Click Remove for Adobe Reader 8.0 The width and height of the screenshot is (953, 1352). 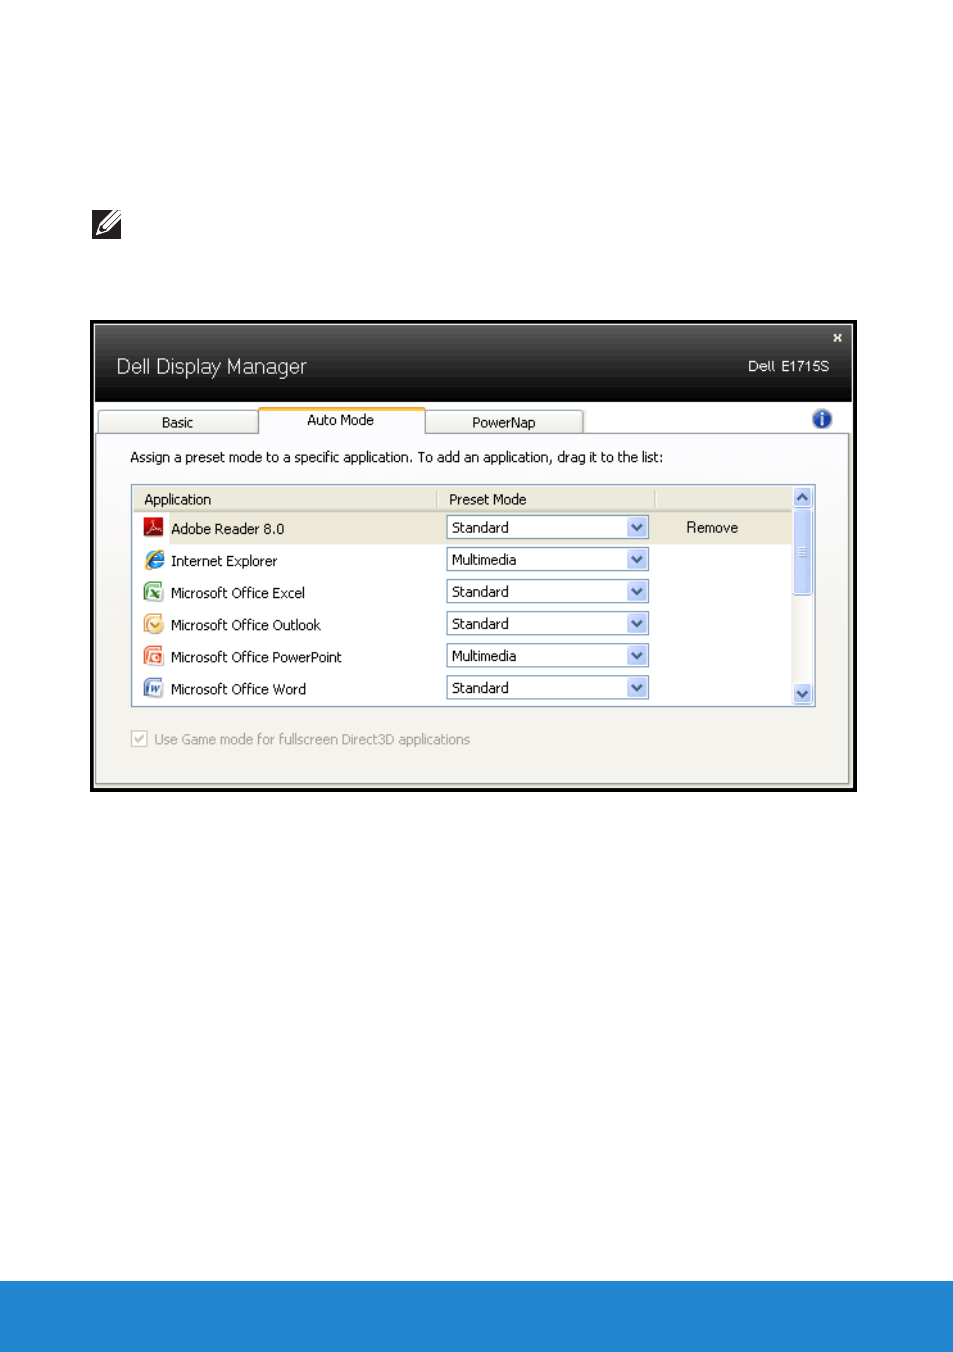coord(712,527)
